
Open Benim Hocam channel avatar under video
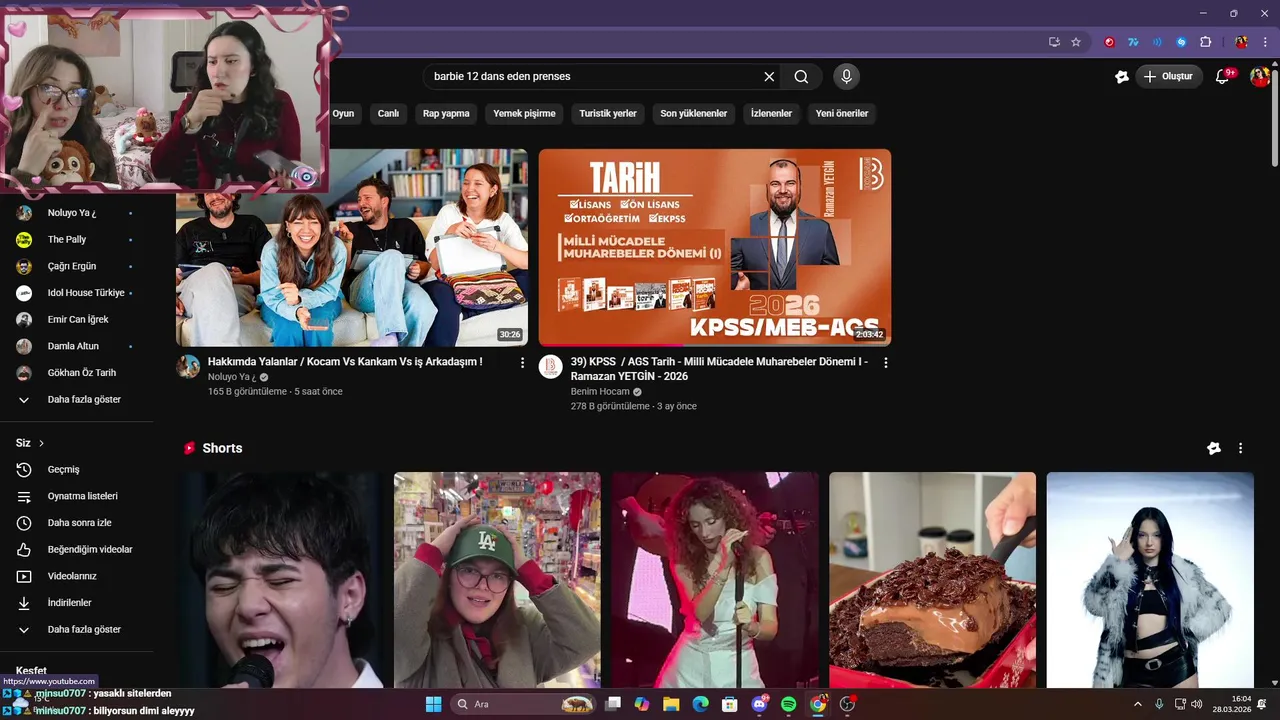pyautogui.click(x=550, y=366)
